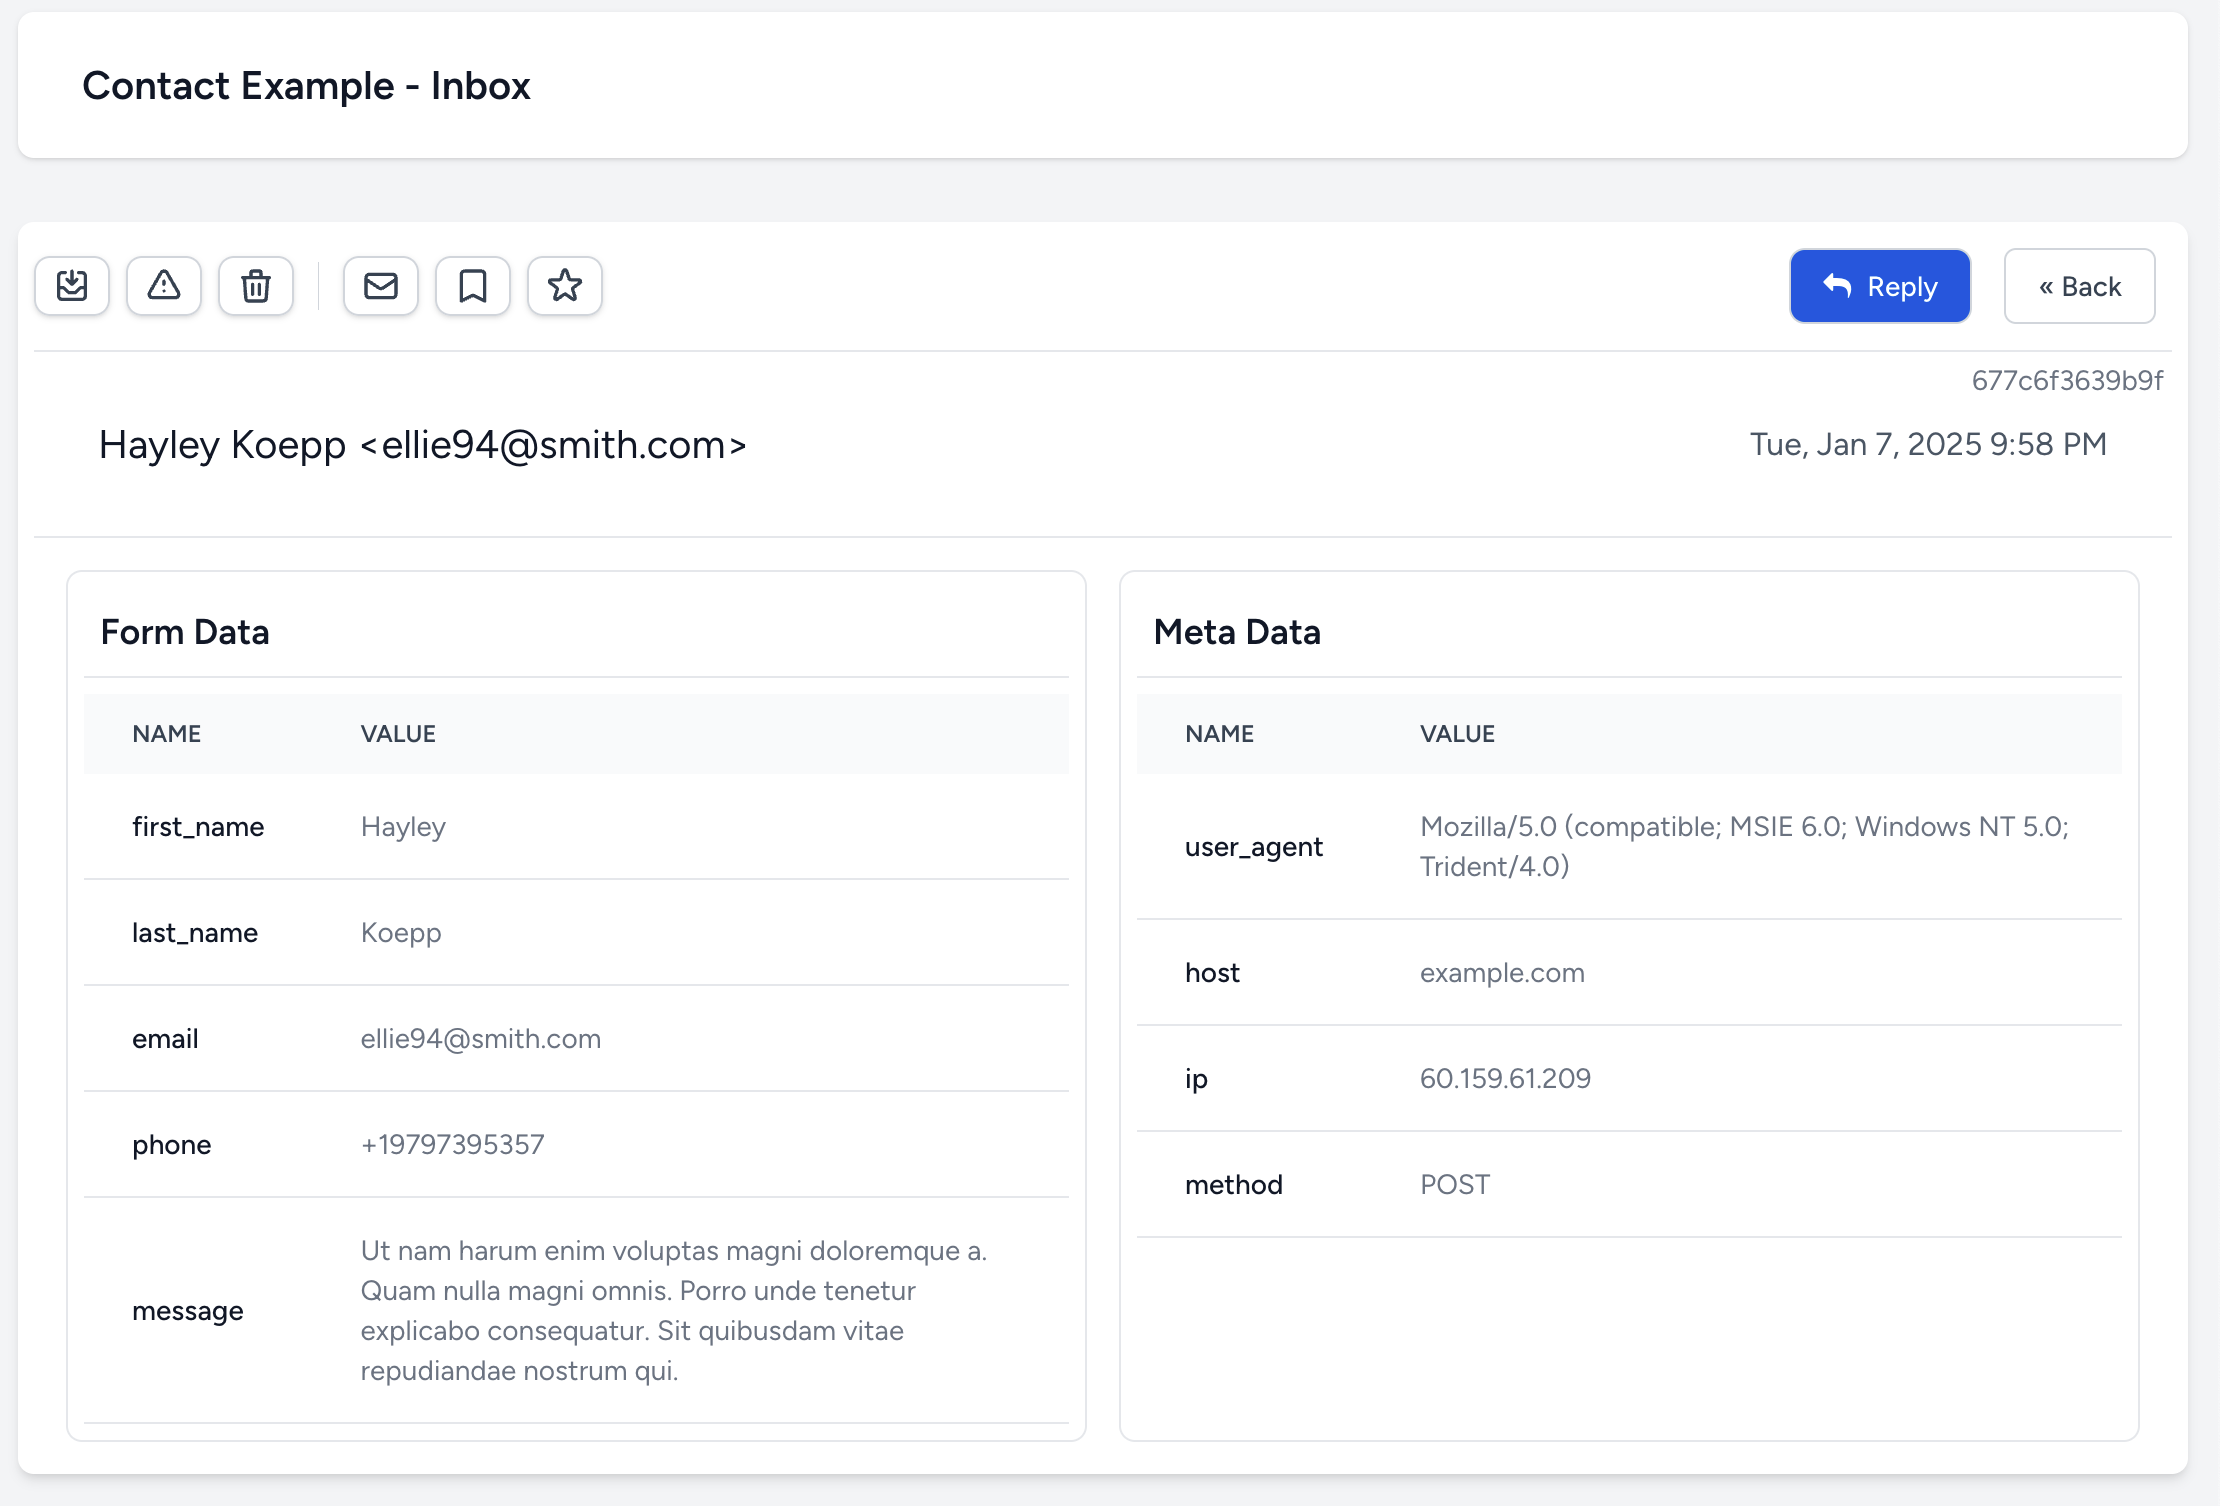
Task: Click the Reply button
Action: [x=1880, y=286]
